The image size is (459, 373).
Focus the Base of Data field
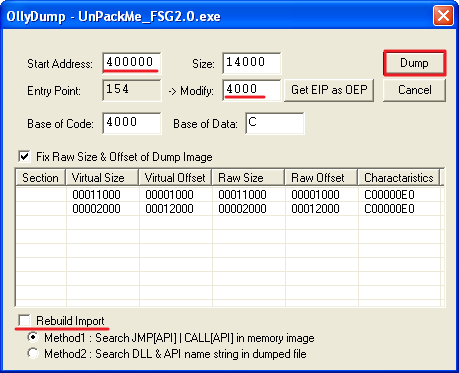pos(275,123)
